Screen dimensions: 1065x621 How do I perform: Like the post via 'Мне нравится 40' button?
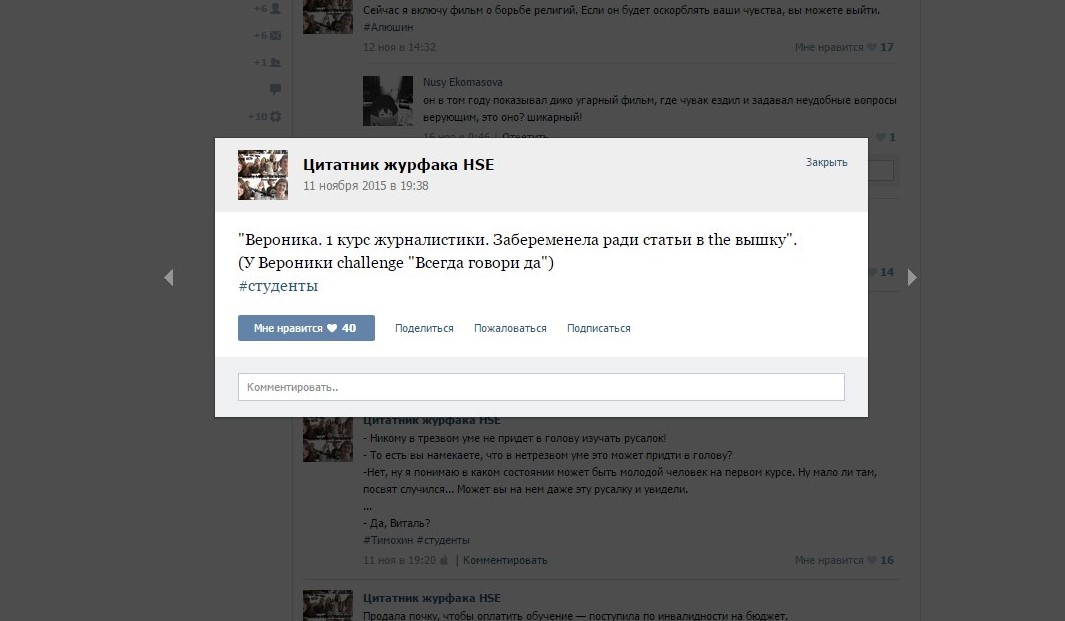[306, 328]
